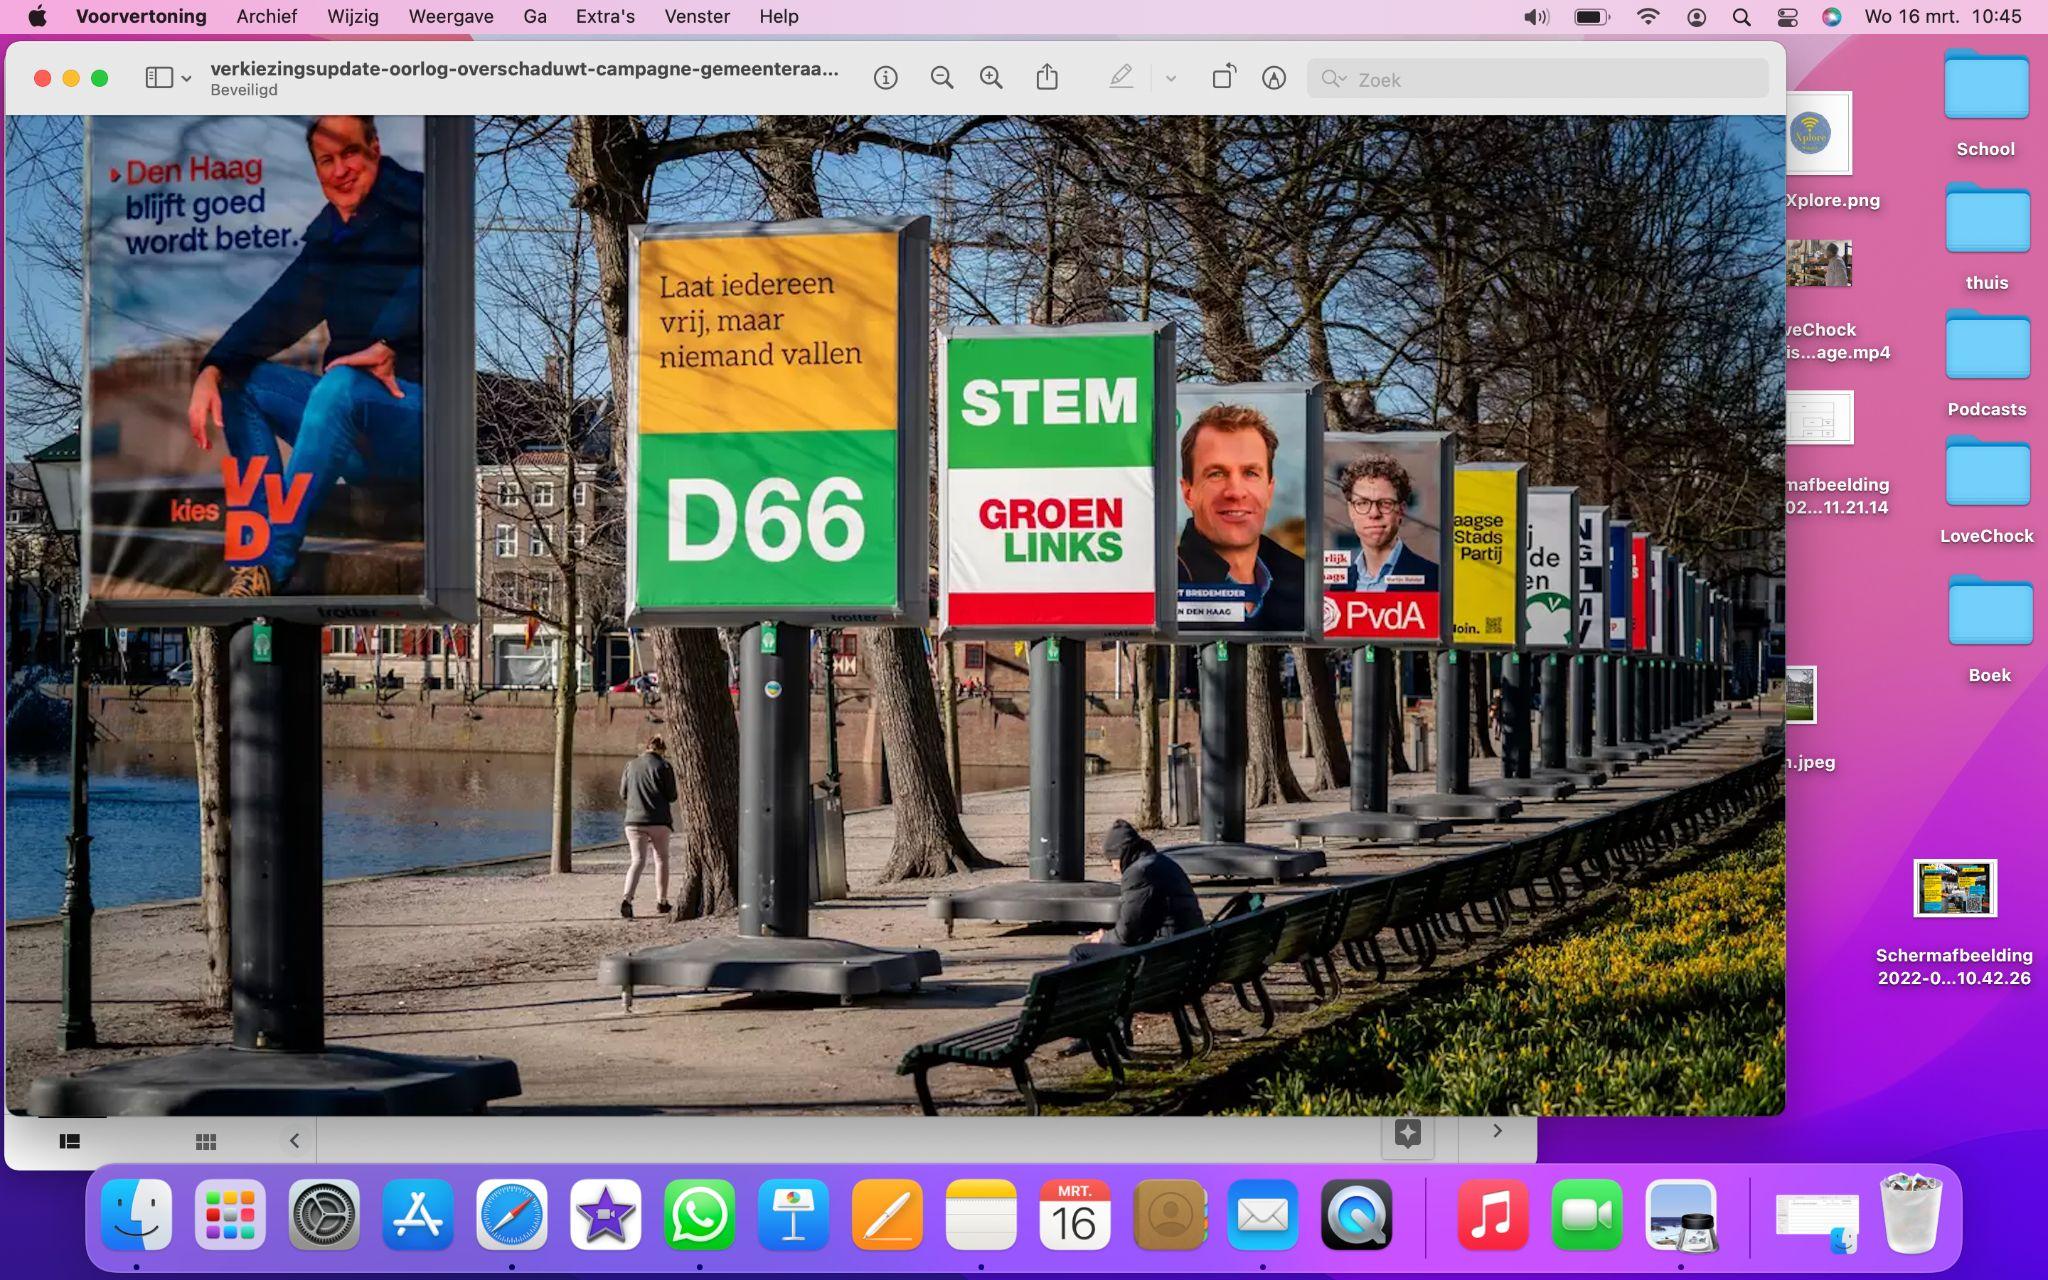This screenshot has height=1280, width=2048.
Task: Open Spotlight search in menu bar
Action: (x=1741, y=16)
